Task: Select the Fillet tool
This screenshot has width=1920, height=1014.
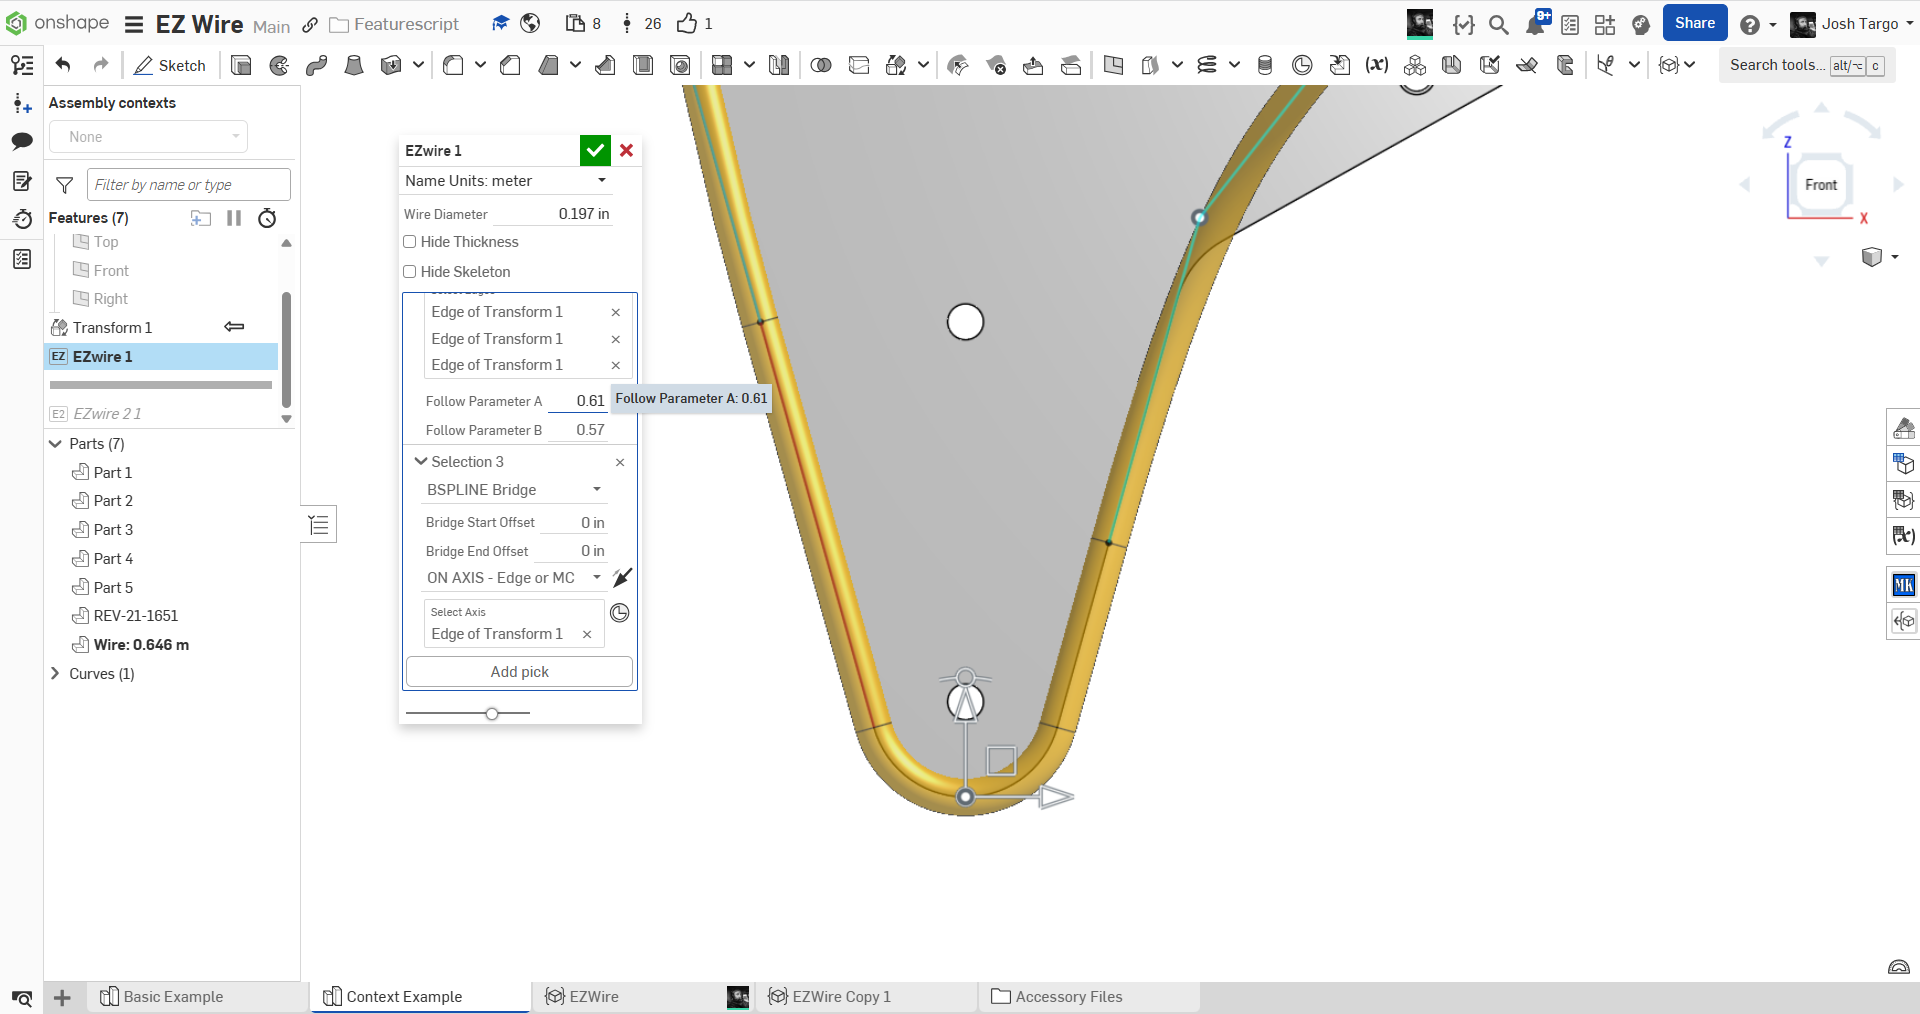Action: 453,65
